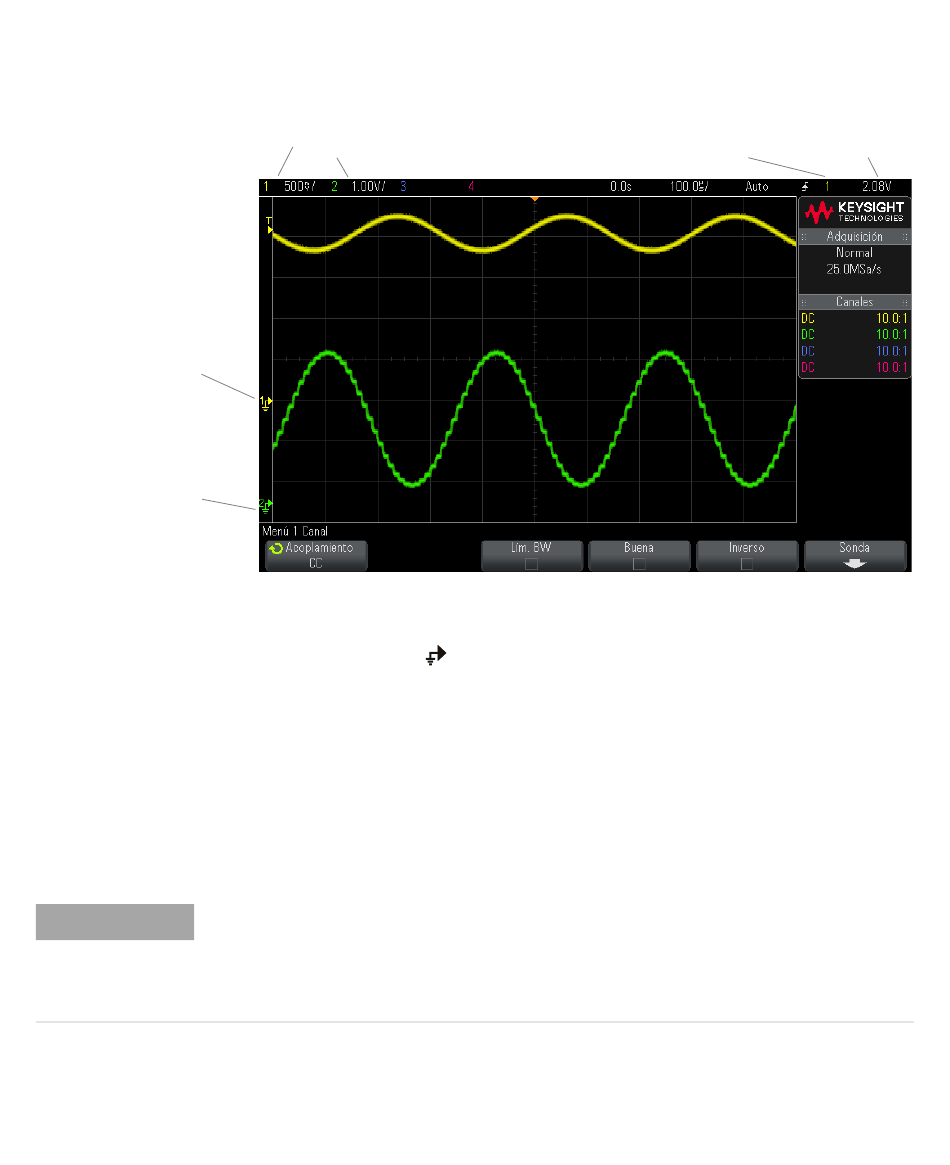
Task: Click the pink 10.0:1 probe ratio
Action: (891, 367)
